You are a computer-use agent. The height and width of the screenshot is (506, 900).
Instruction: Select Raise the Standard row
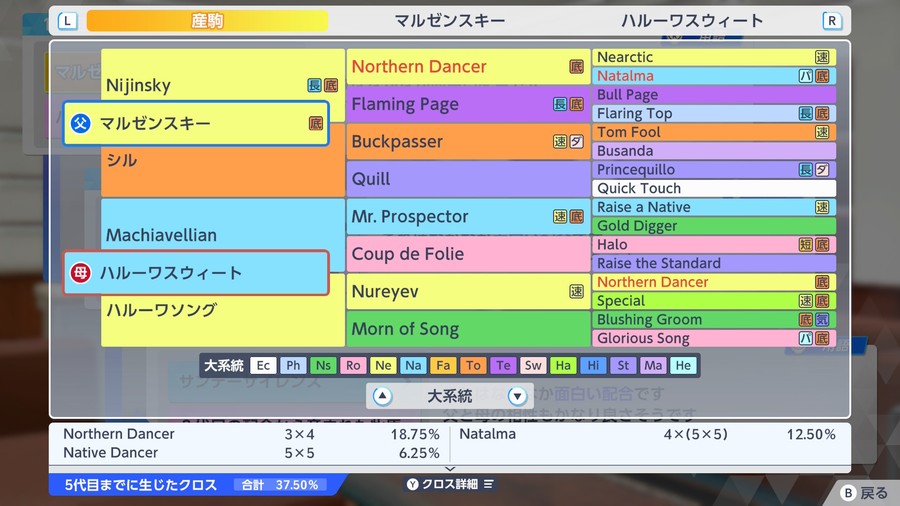714,263
